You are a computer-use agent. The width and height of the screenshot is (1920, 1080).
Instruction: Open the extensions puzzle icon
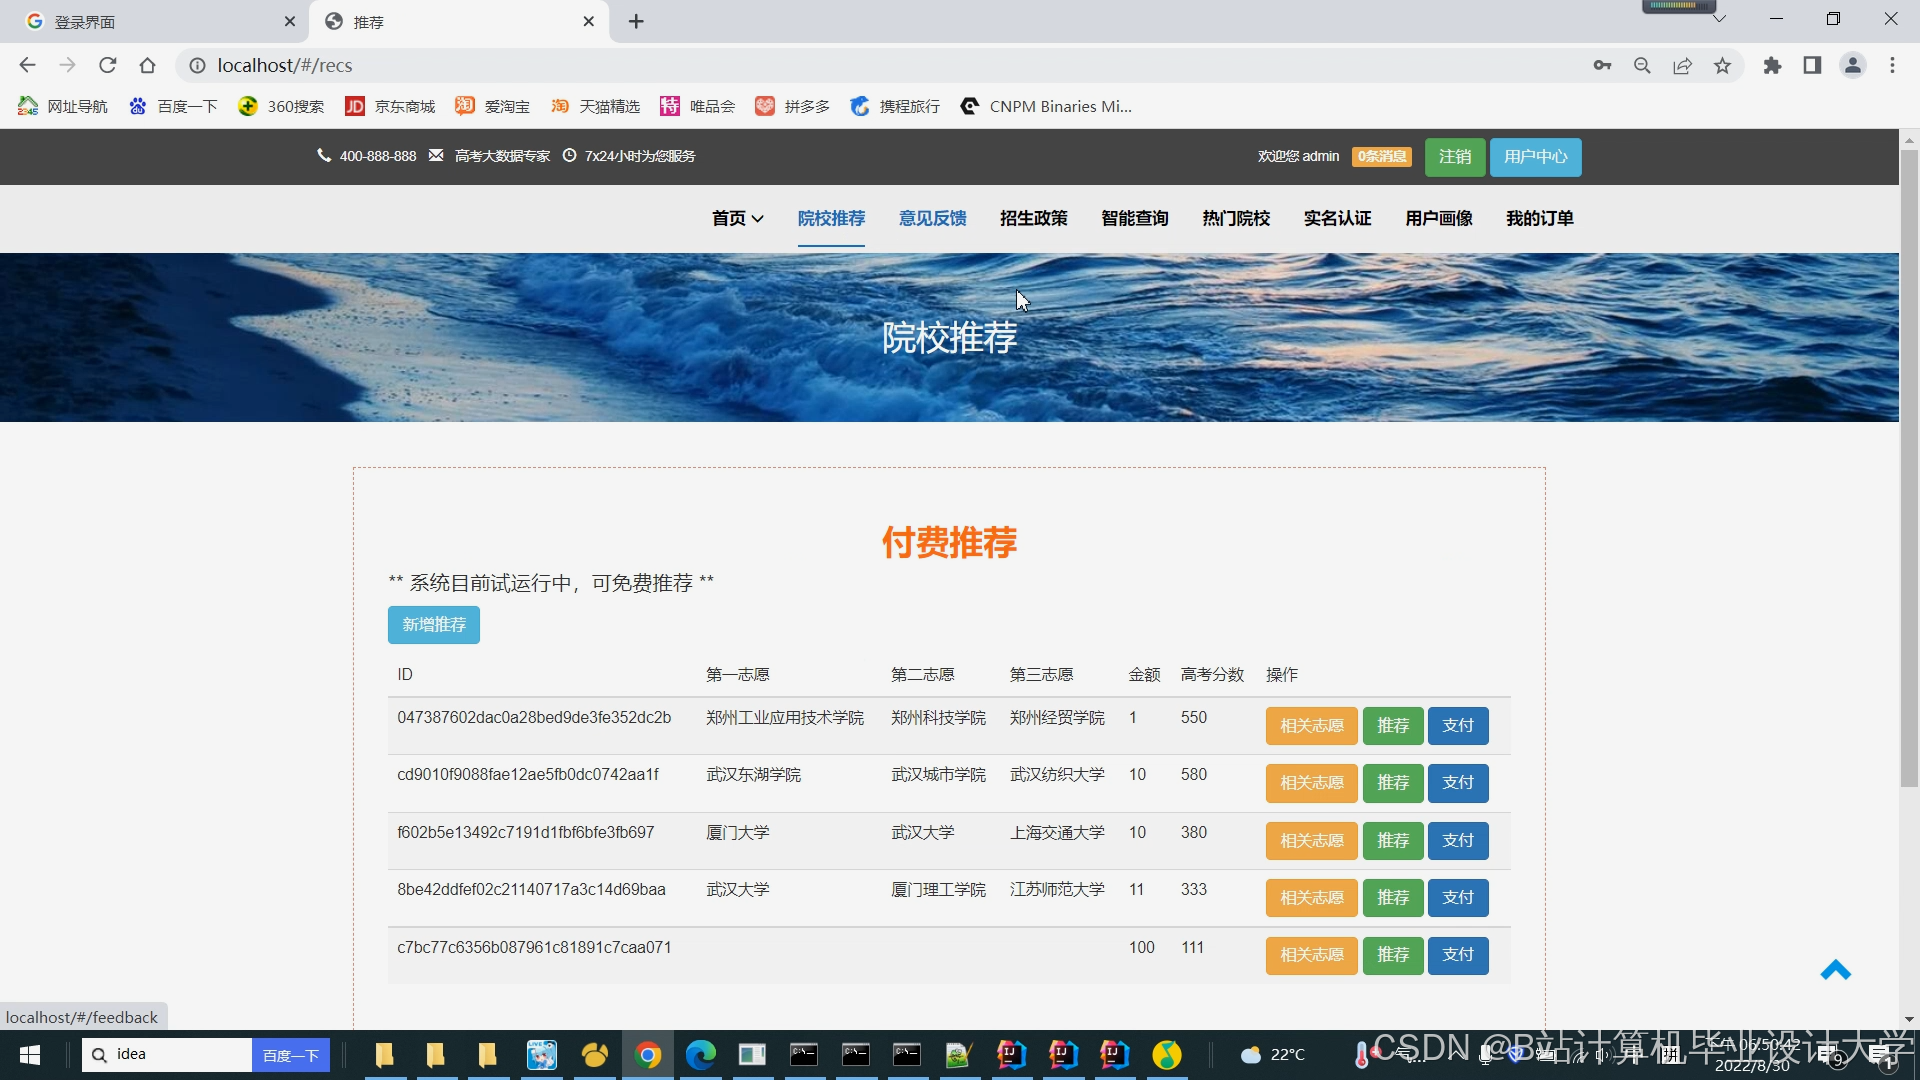coord(1772,66)
